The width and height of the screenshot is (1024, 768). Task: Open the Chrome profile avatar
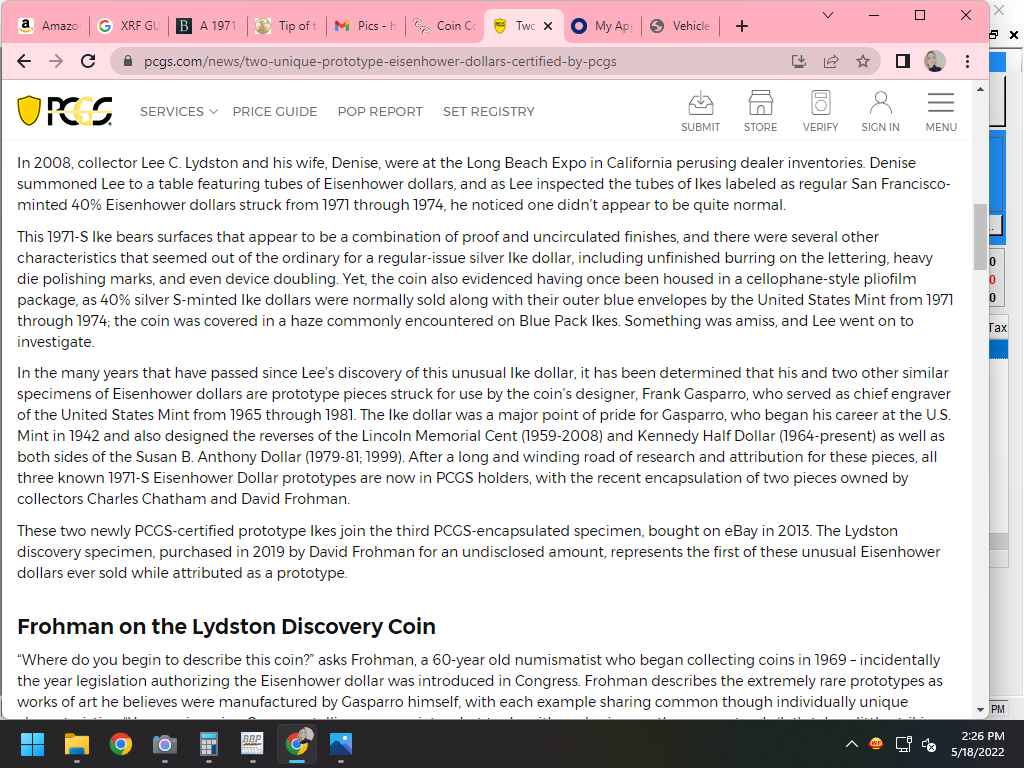click(935, 61)
